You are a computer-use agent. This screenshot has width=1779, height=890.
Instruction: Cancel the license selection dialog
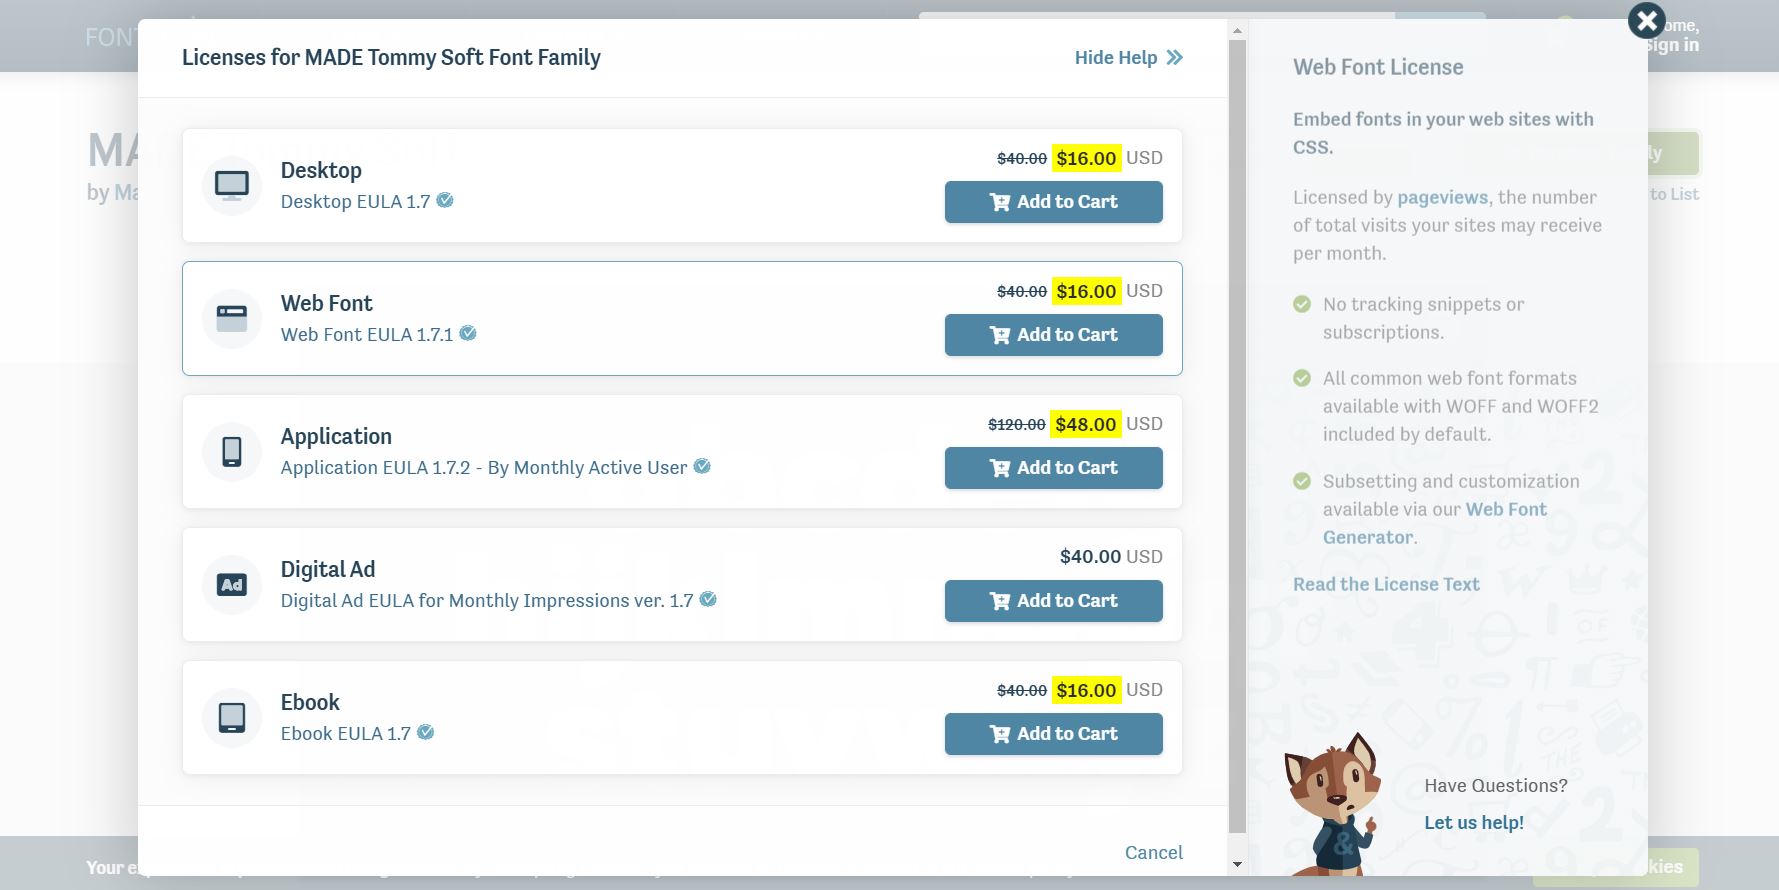click(1154, 852)
